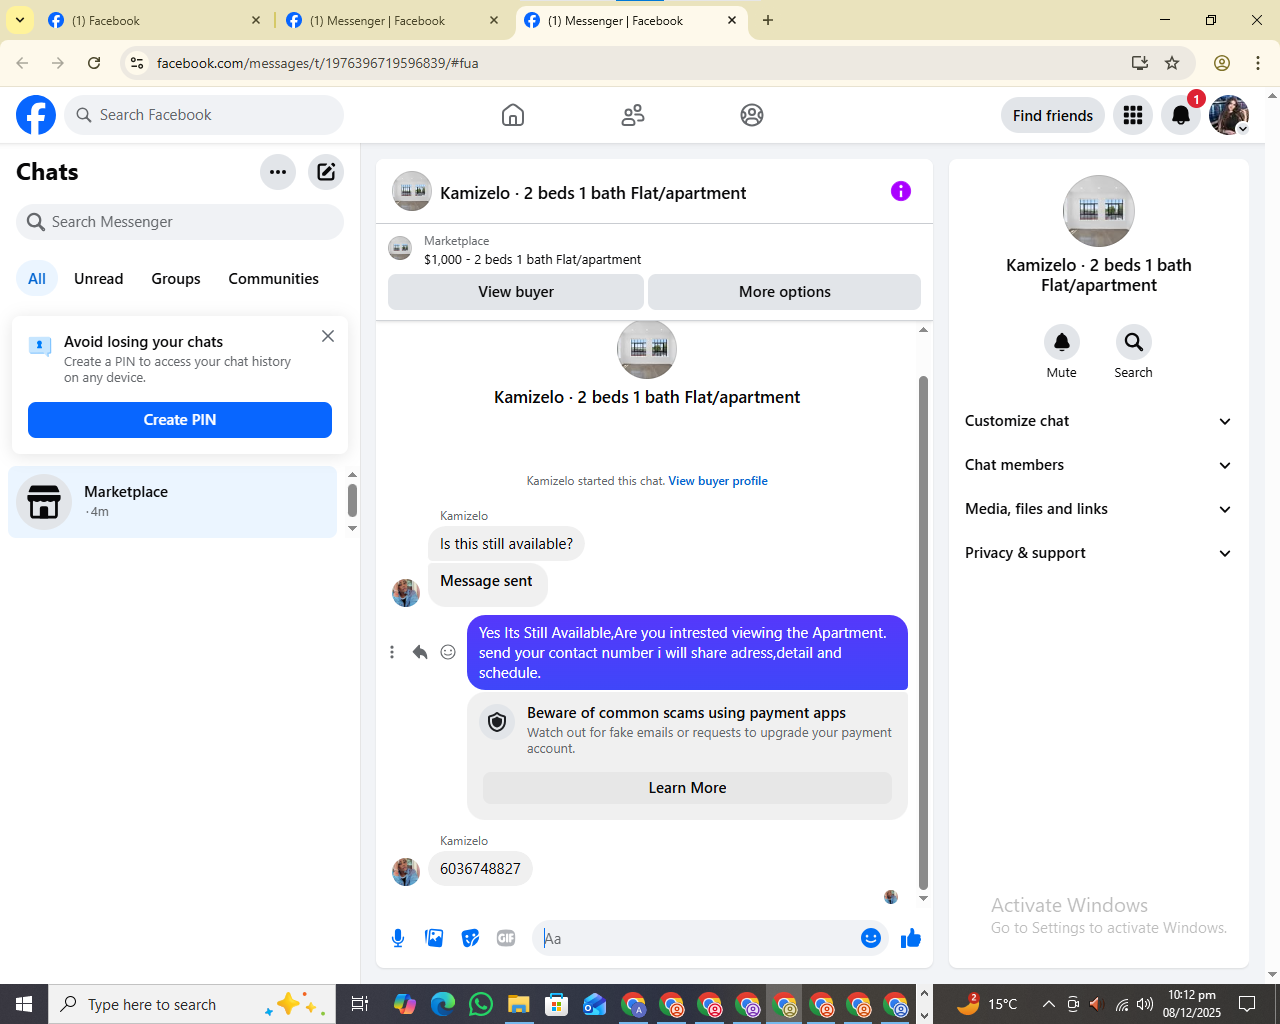Screen dimensions: 1280x1024
Task: Open File Explorer from the taskbar
Action: [x=518, y=1004]
